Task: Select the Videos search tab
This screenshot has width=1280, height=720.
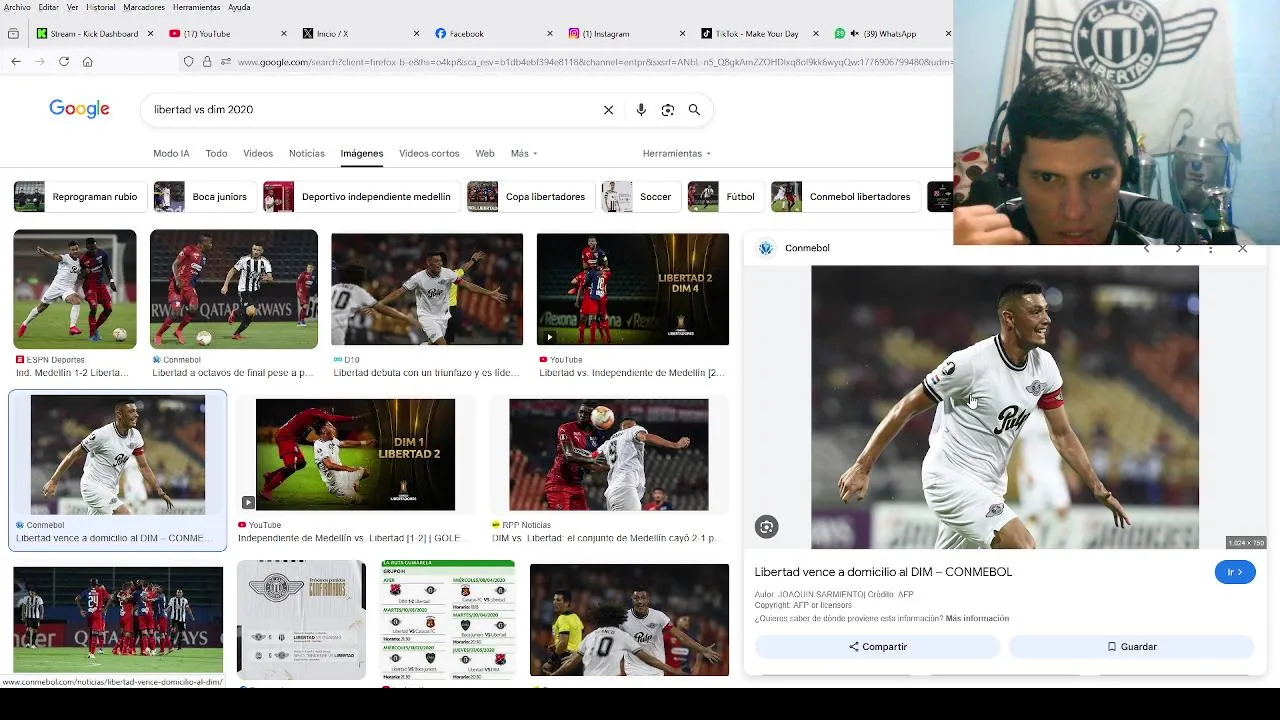Action: (x=258, y=153)
